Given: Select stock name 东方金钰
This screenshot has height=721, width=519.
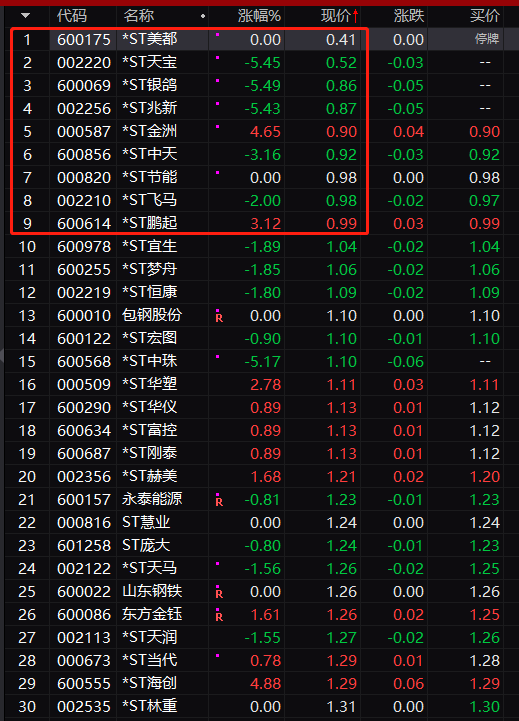Looking at the screenshot, I should pyautogui.click(x=152, y=614).
